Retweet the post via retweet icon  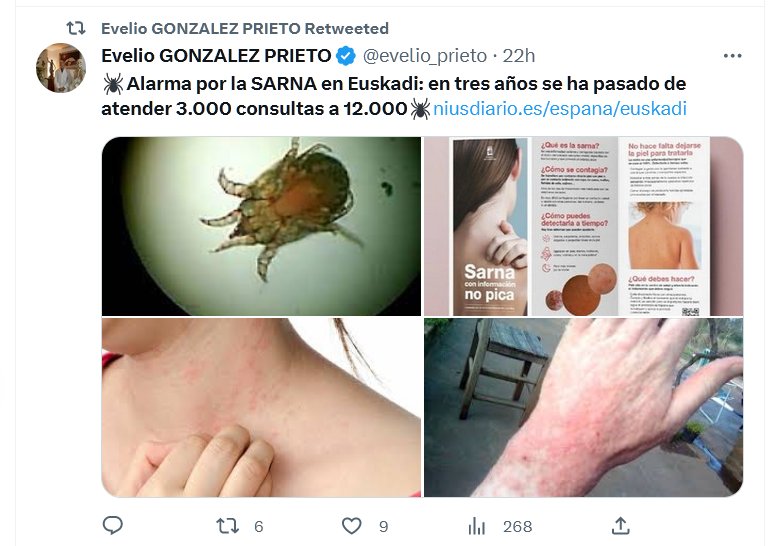point(227,526)
